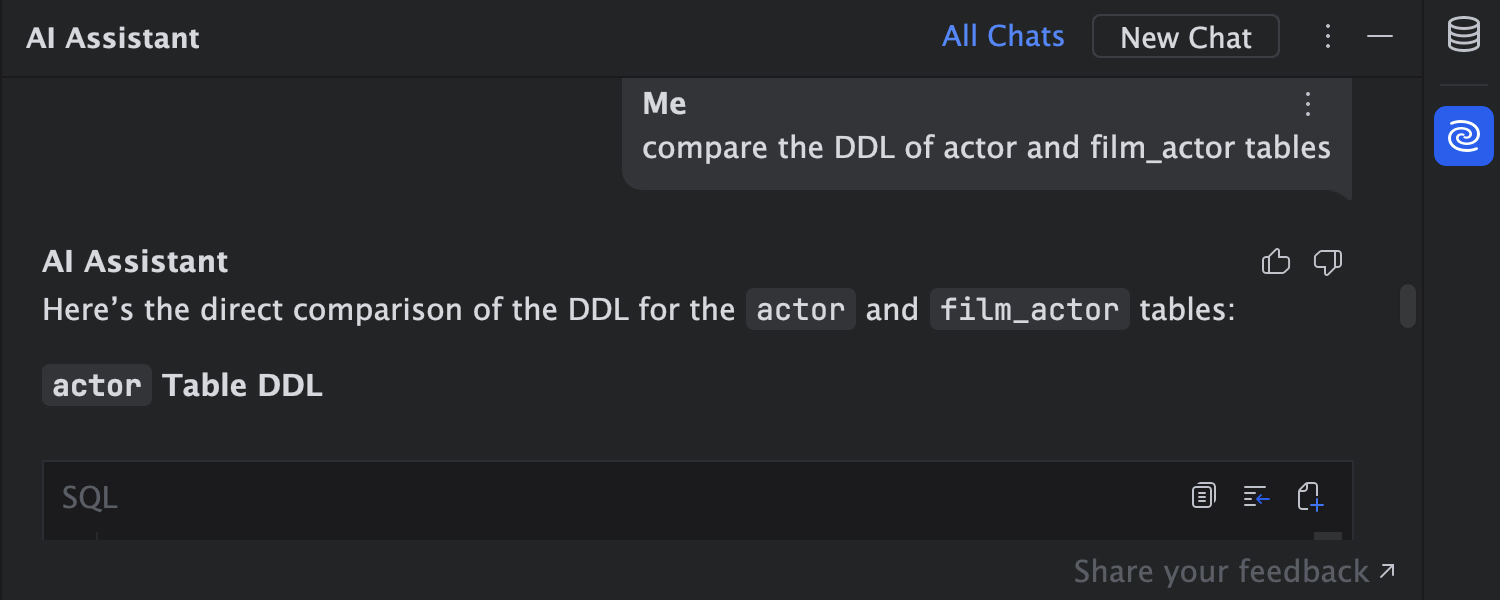
Task: Open the Share your feedback link
Action: click(1234, 572)
